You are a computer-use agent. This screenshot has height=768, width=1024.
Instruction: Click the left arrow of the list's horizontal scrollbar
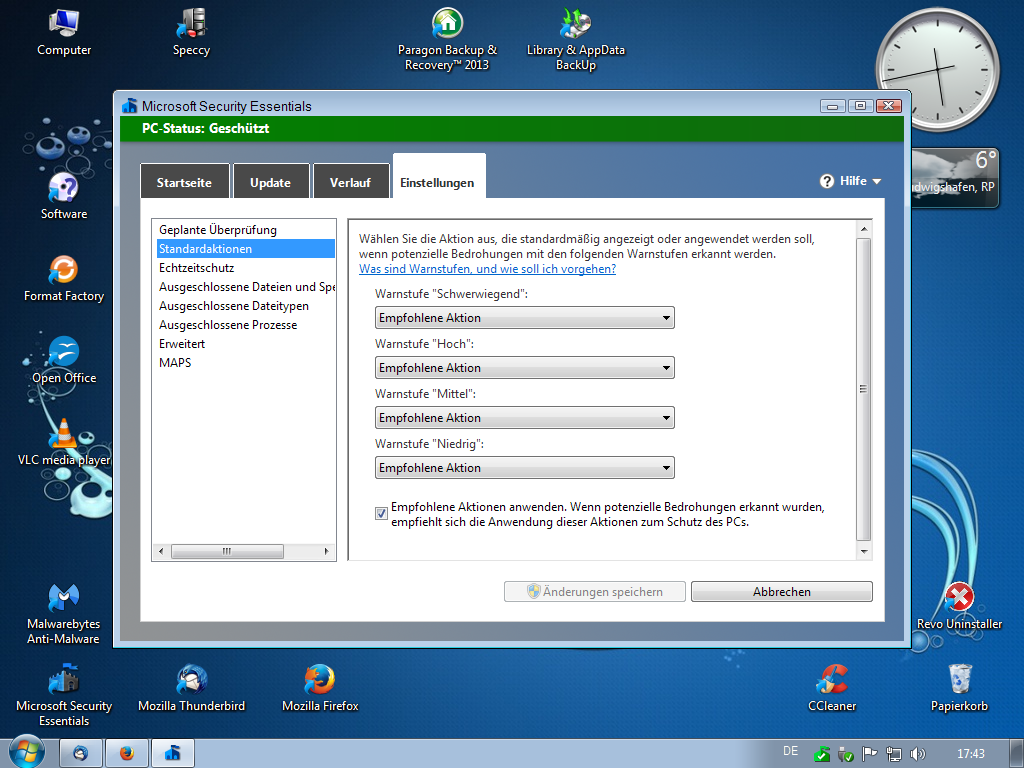[x=161, y=551]
